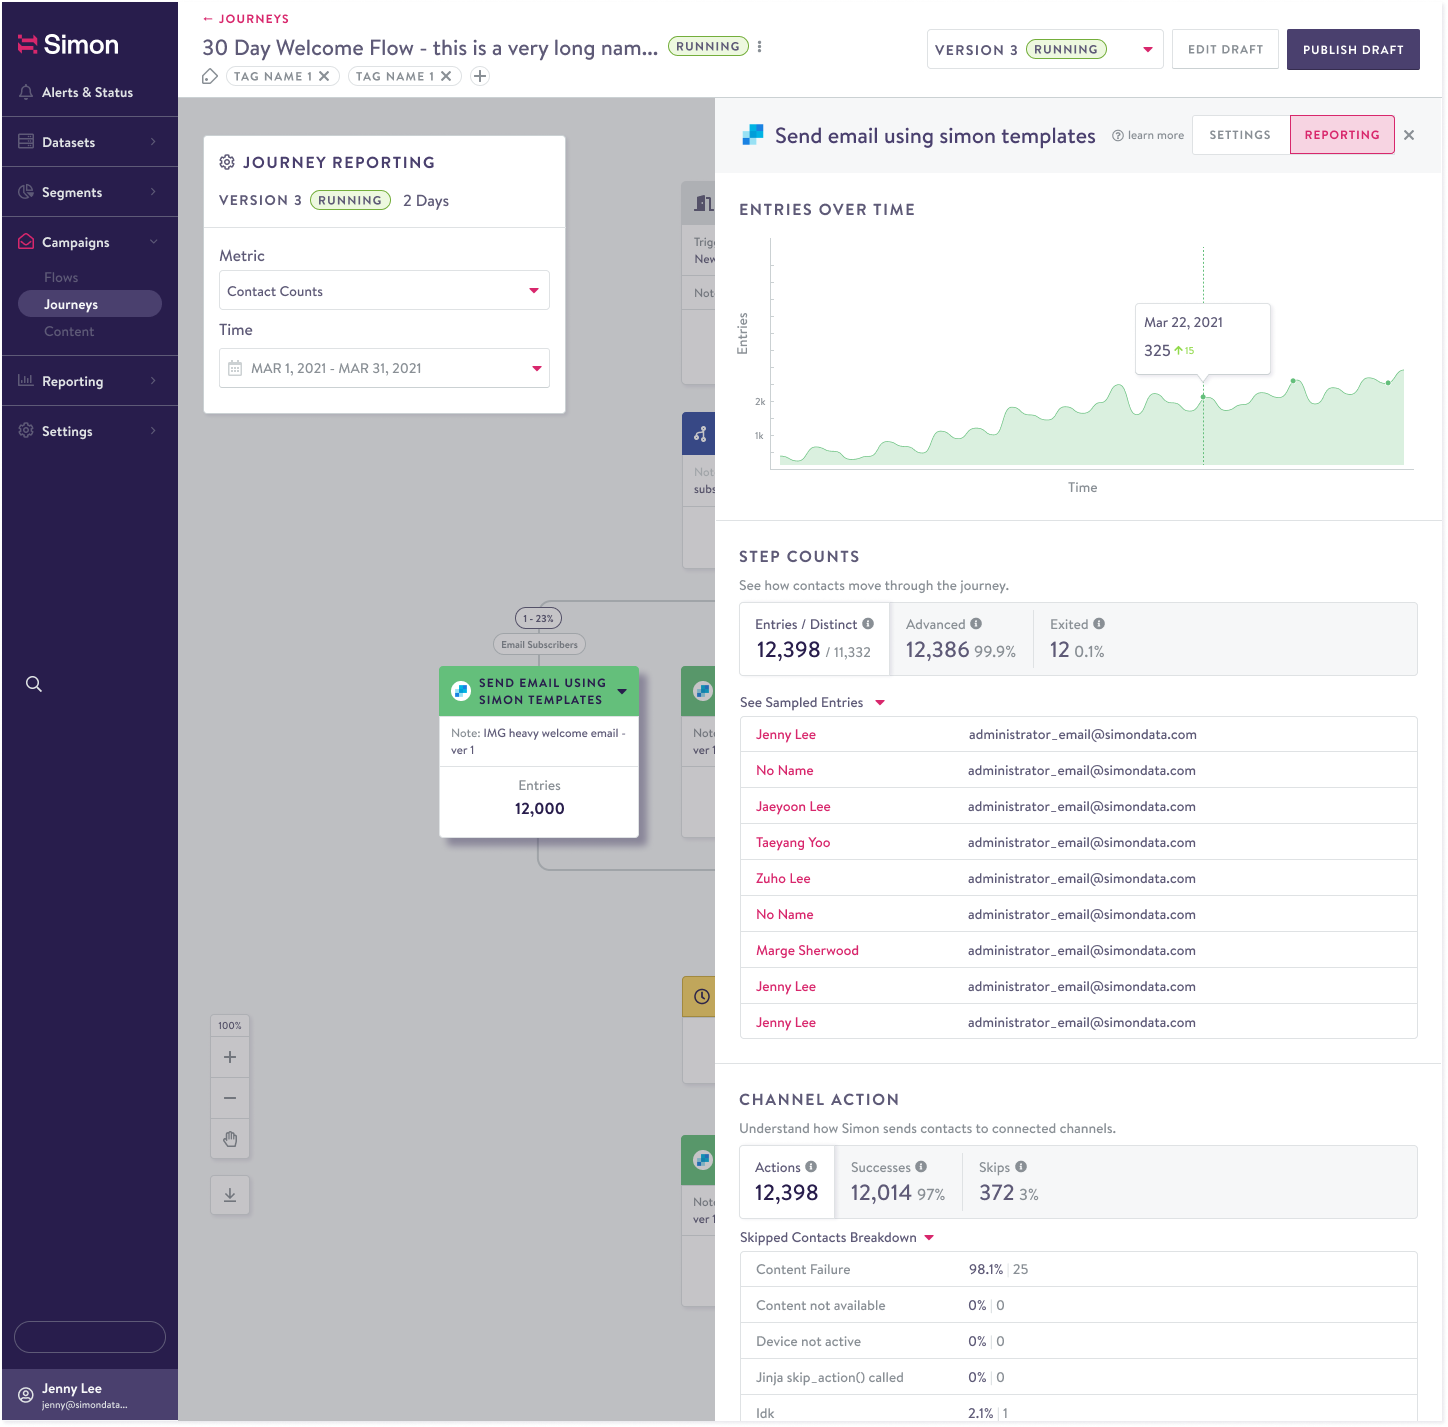
Task: Zoom out the canvas with minus button
Action: click(x=230, y=1098)
